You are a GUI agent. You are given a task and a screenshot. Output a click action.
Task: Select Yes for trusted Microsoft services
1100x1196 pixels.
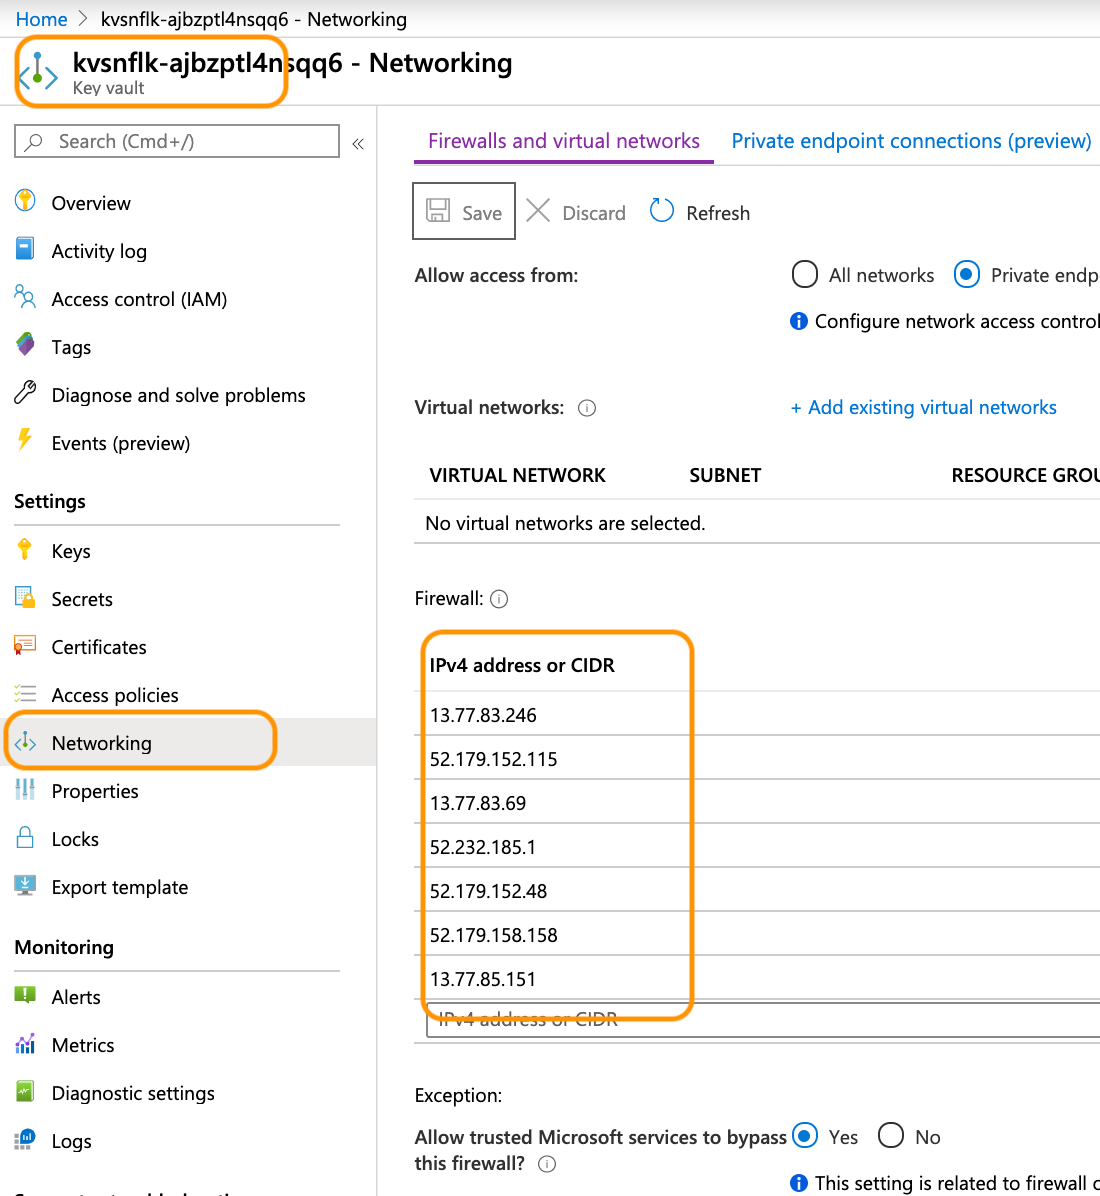coord(805,1136)
